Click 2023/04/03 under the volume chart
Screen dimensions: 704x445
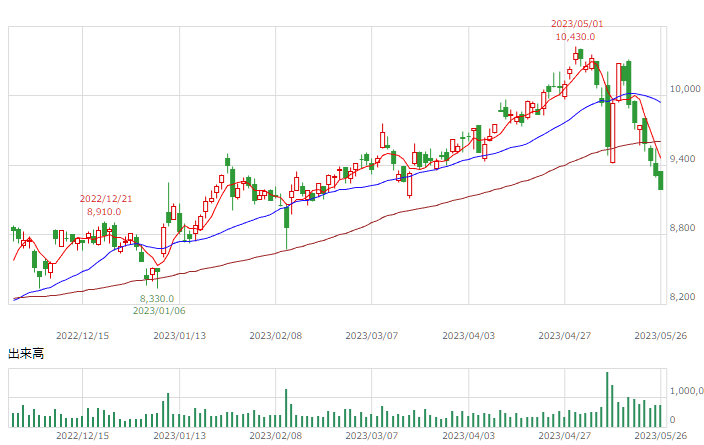pos(469,436)
